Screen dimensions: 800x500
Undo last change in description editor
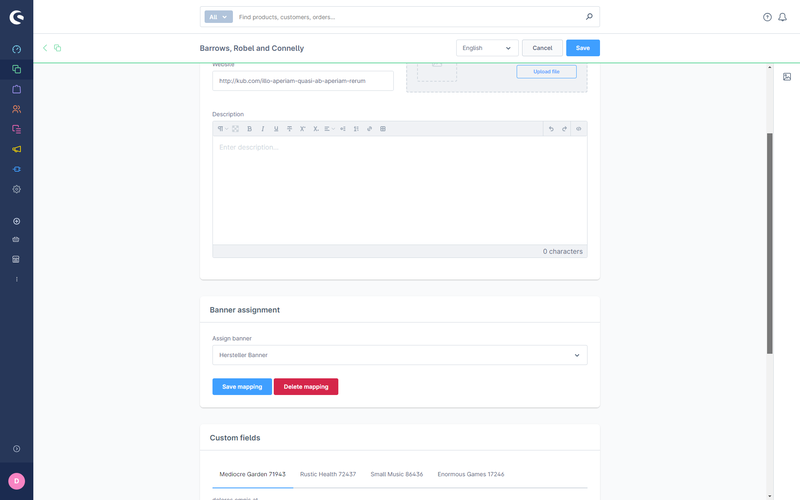click(551, 129)
